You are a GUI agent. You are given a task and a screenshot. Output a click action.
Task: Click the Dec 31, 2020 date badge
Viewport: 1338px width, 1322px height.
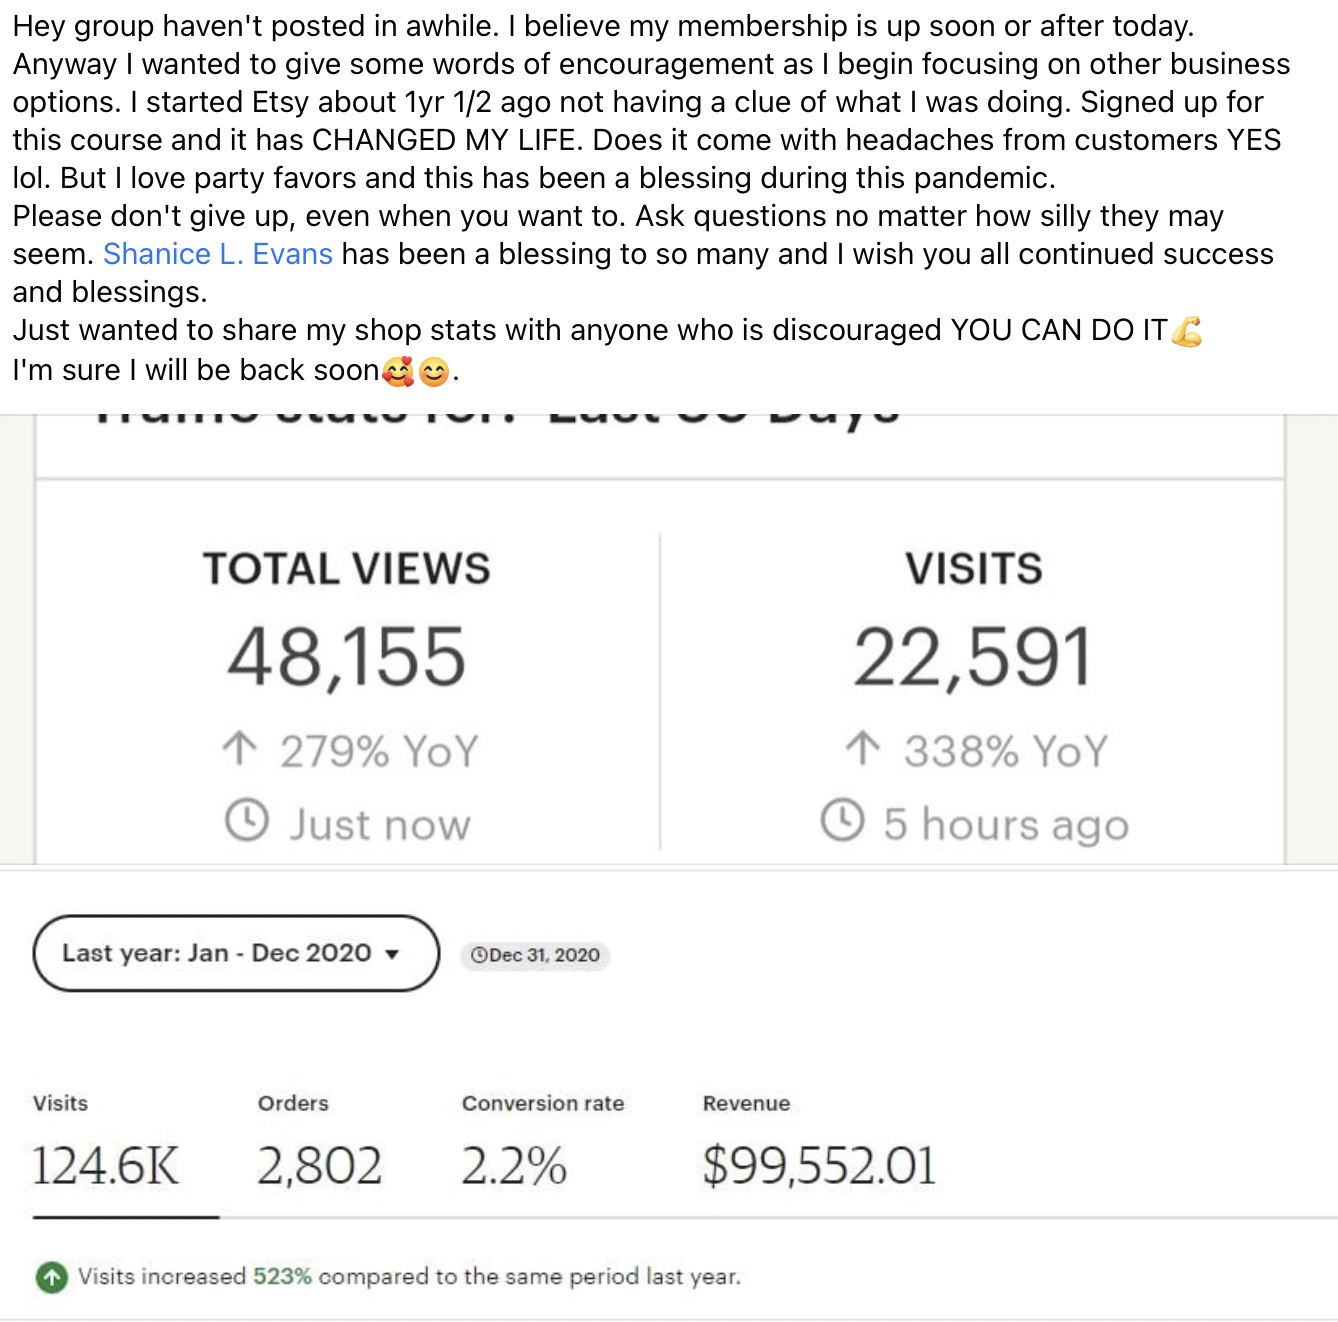535,955
